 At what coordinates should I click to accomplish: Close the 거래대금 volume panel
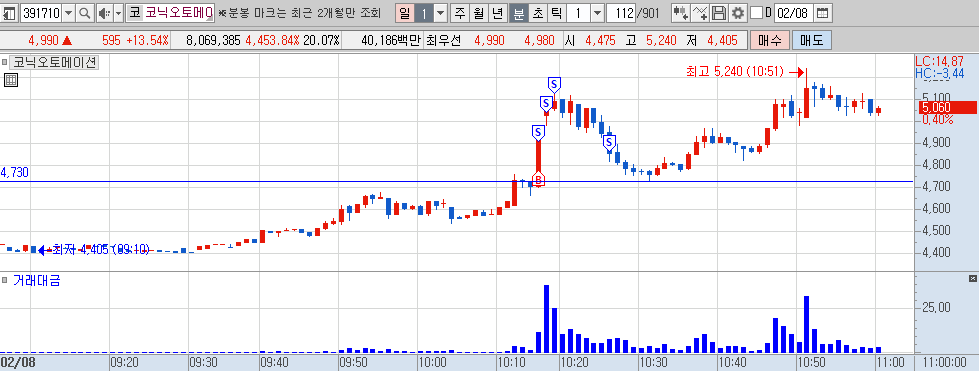972,278
